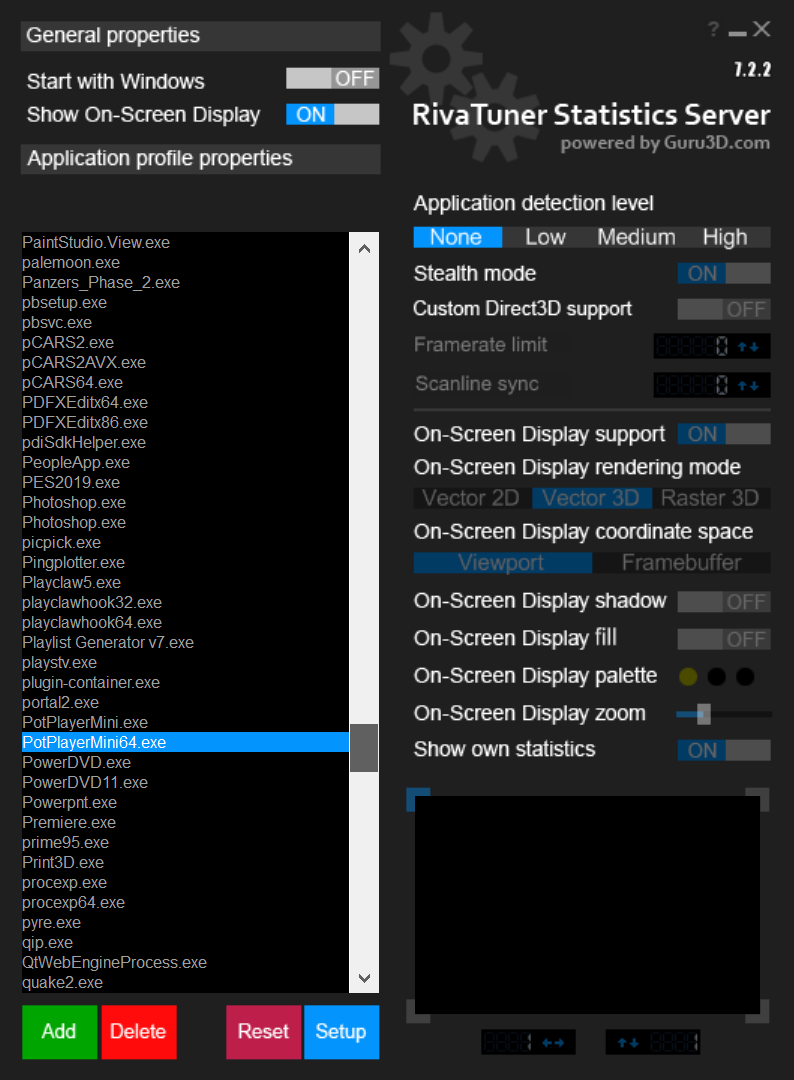Click the red Delete button

(138, 1032)
